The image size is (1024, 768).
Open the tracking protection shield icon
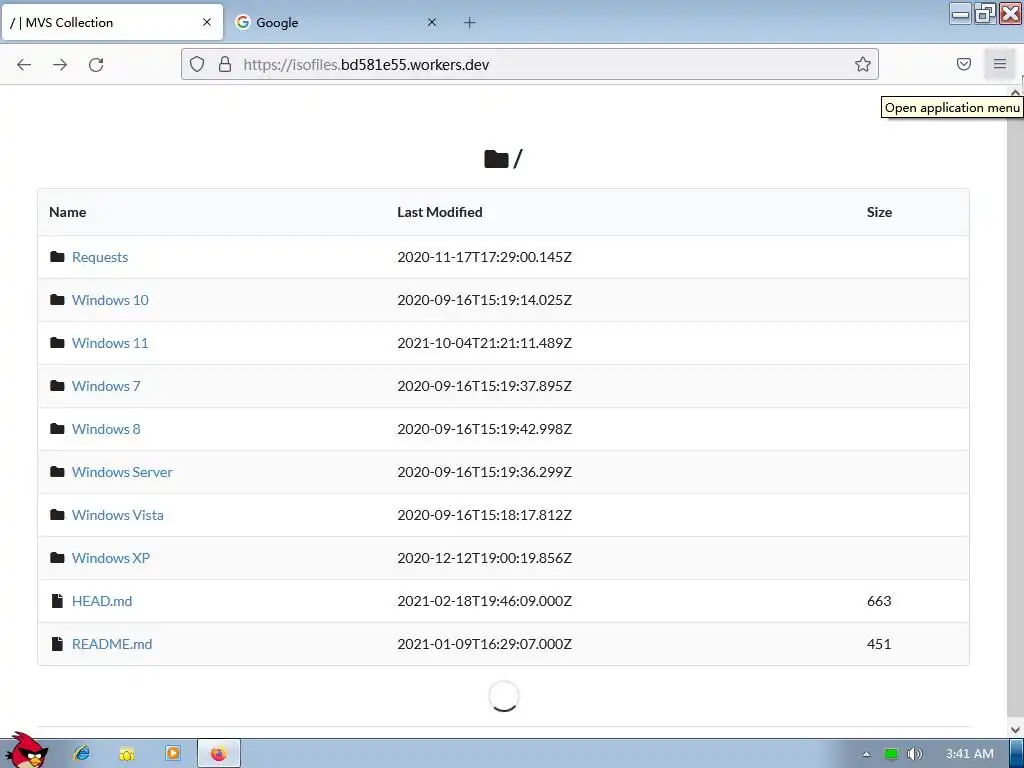point(197,64)
